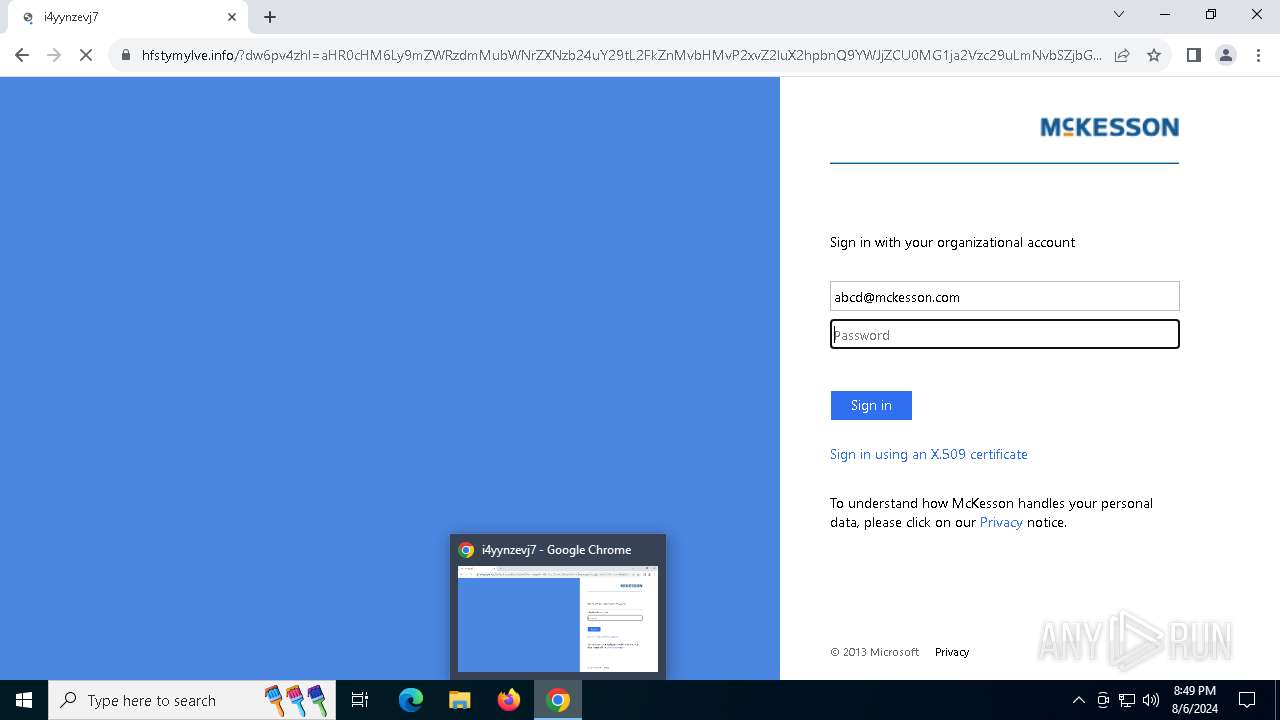1280x720 pixels.
Task: Launch Microsoft Edge from the taskbar
Action: [411, 700]
